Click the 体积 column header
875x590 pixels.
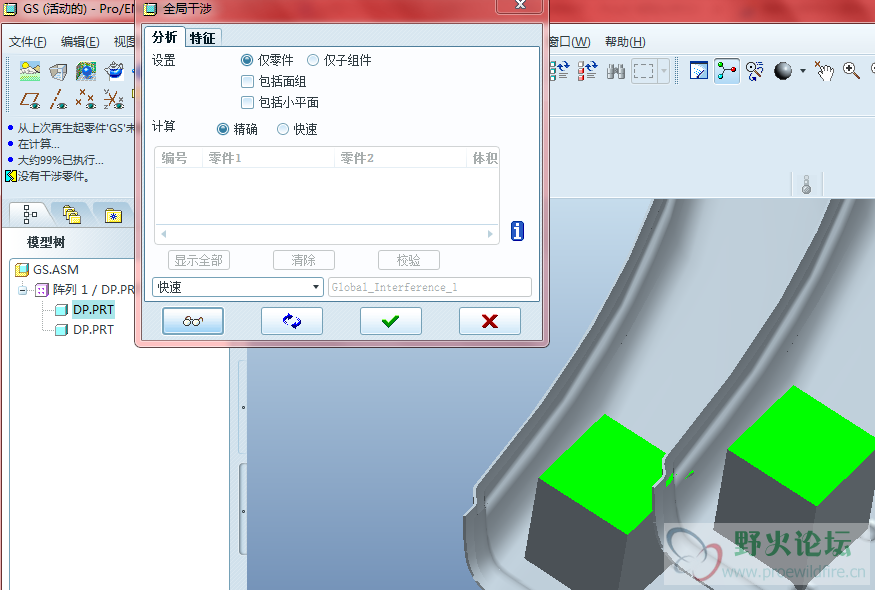point(484,158)
